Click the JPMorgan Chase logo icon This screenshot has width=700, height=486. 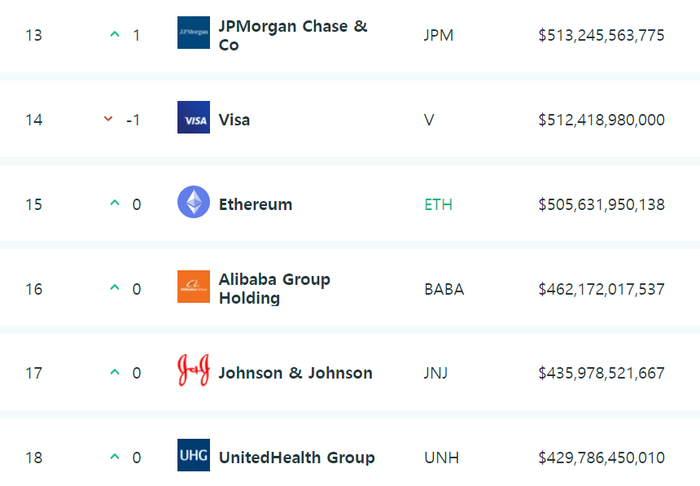click(193, 33)
